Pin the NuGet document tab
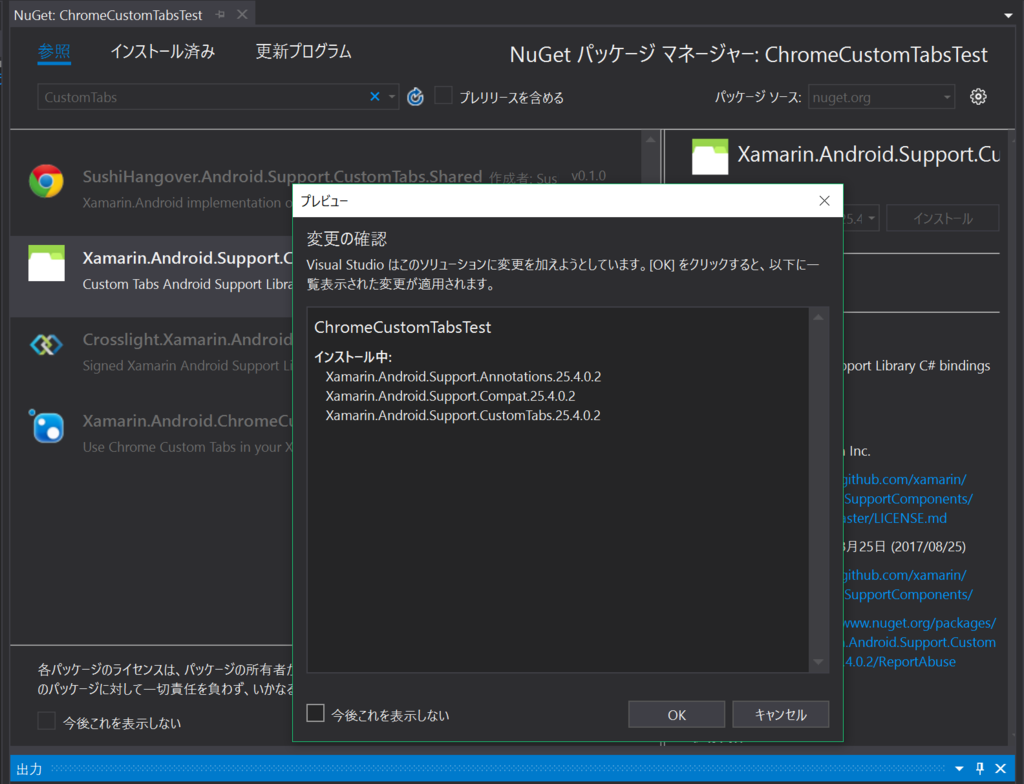Viewport: 1024px width, 784px height. coord(221,14)
